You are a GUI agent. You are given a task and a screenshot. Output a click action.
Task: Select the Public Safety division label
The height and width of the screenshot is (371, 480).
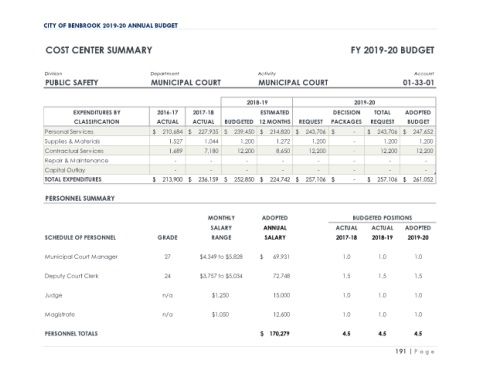(x=72, y=83)
